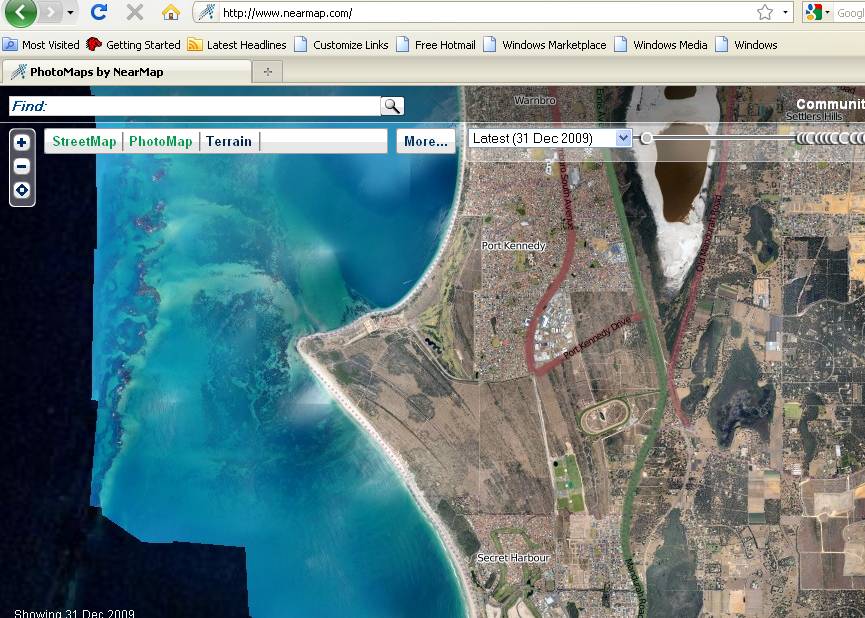Click the Find magnifying glass search button
865x618 pixels.
tap(392, 106)
